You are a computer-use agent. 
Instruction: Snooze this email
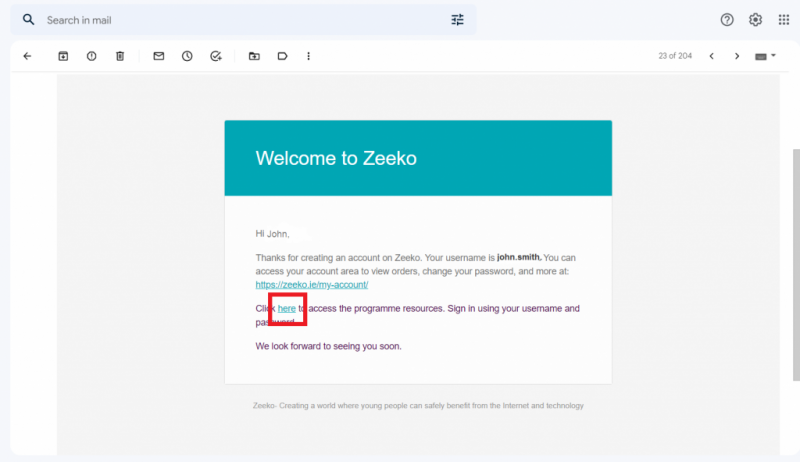187,56
